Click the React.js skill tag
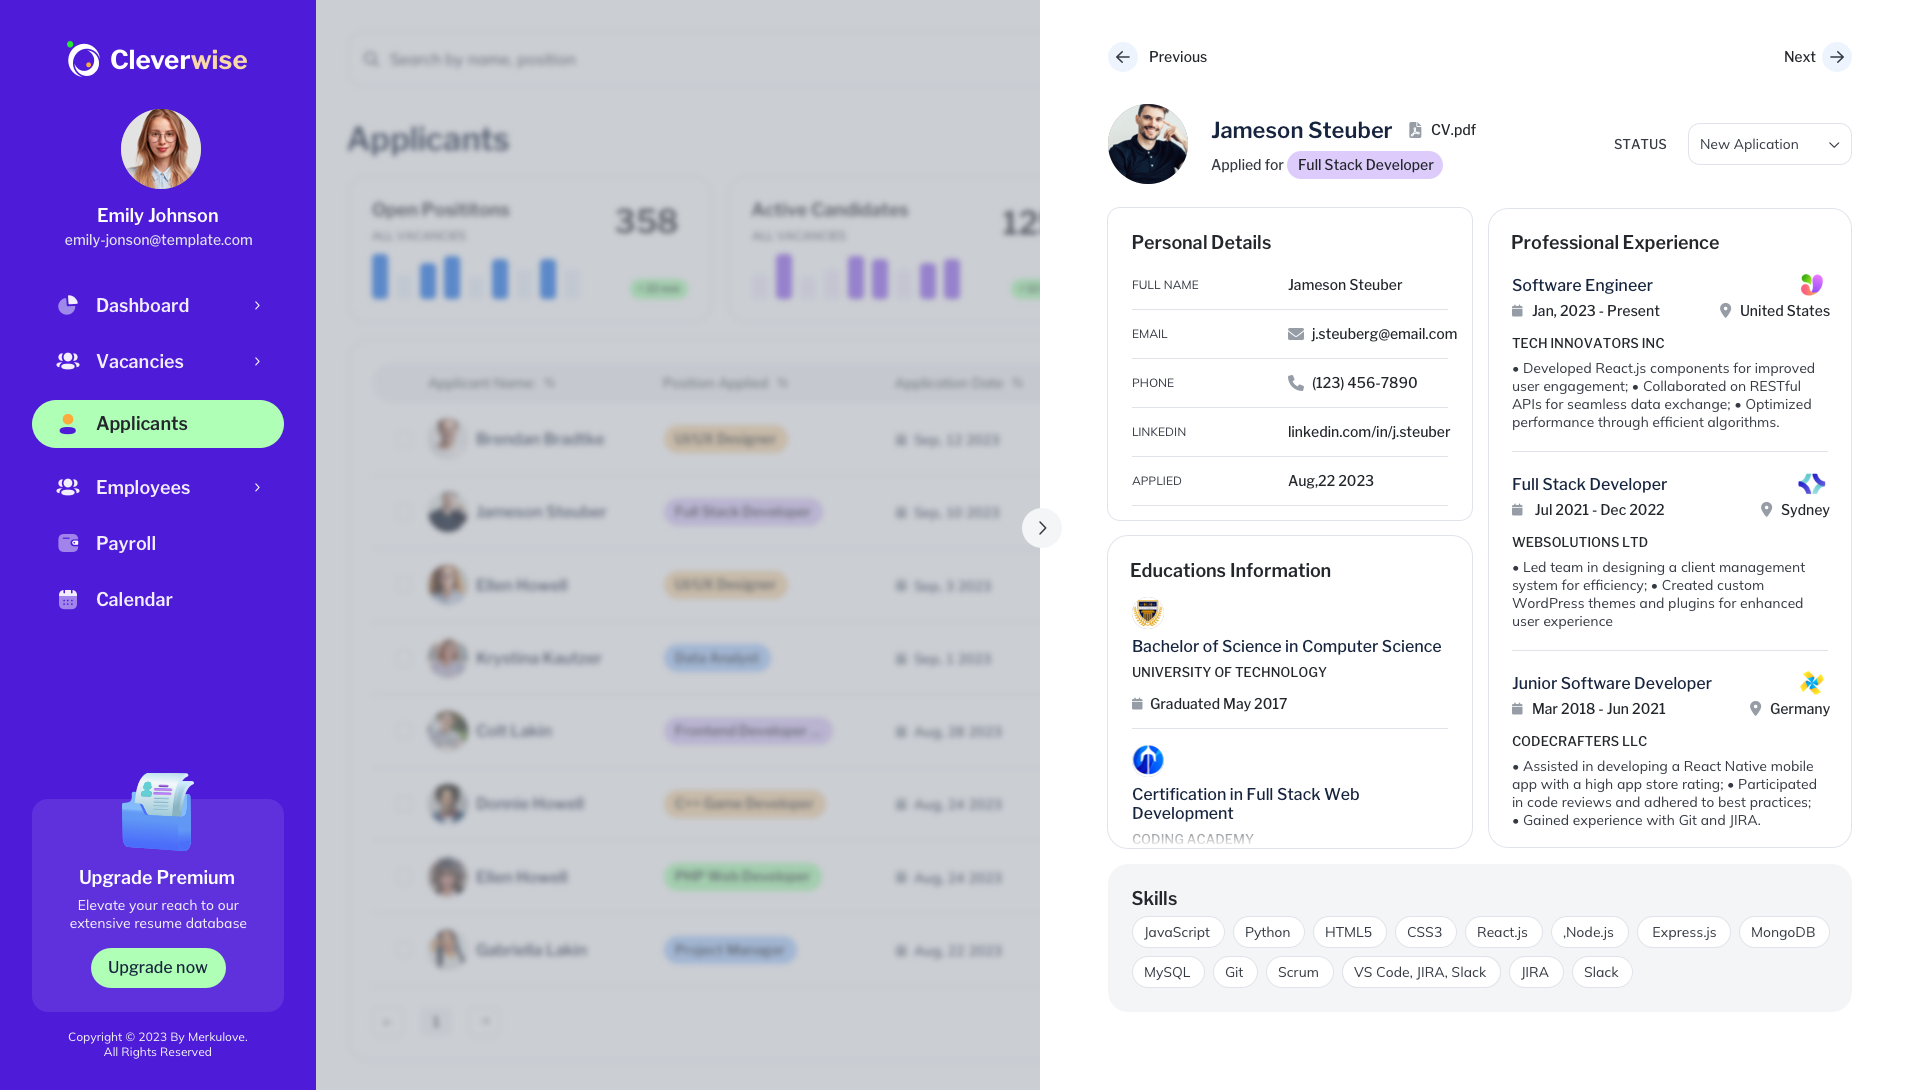The height and width of the screenshot is (1090, 1920). (1502, 931)
